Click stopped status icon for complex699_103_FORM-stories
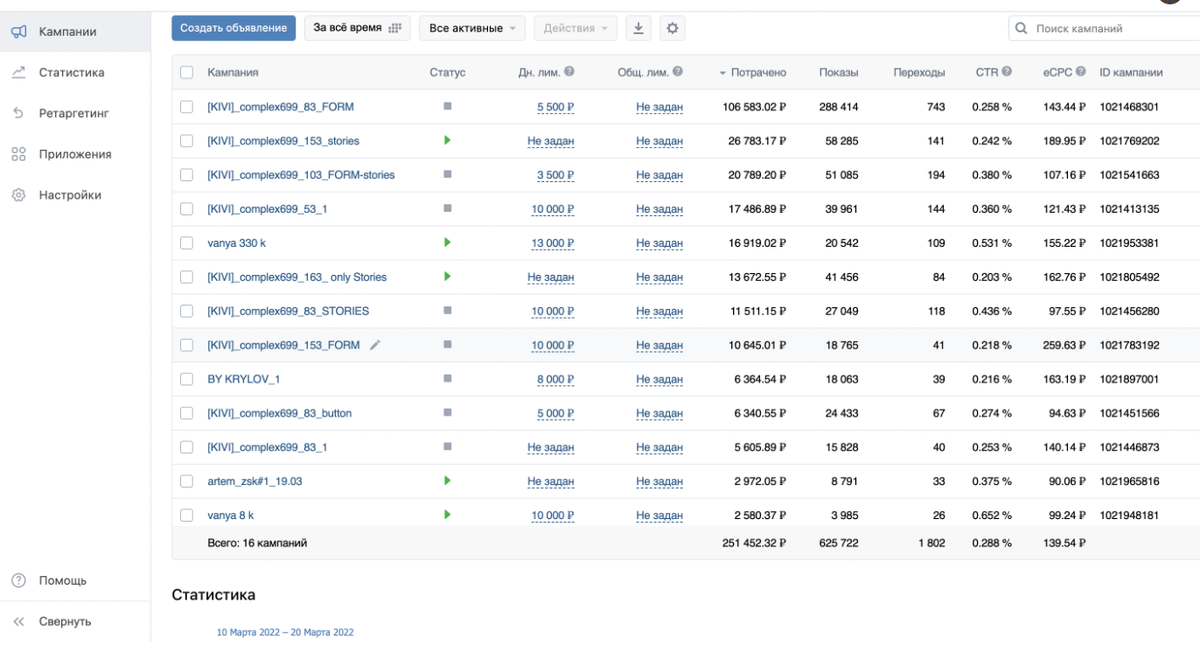 [x=447, y=174]
